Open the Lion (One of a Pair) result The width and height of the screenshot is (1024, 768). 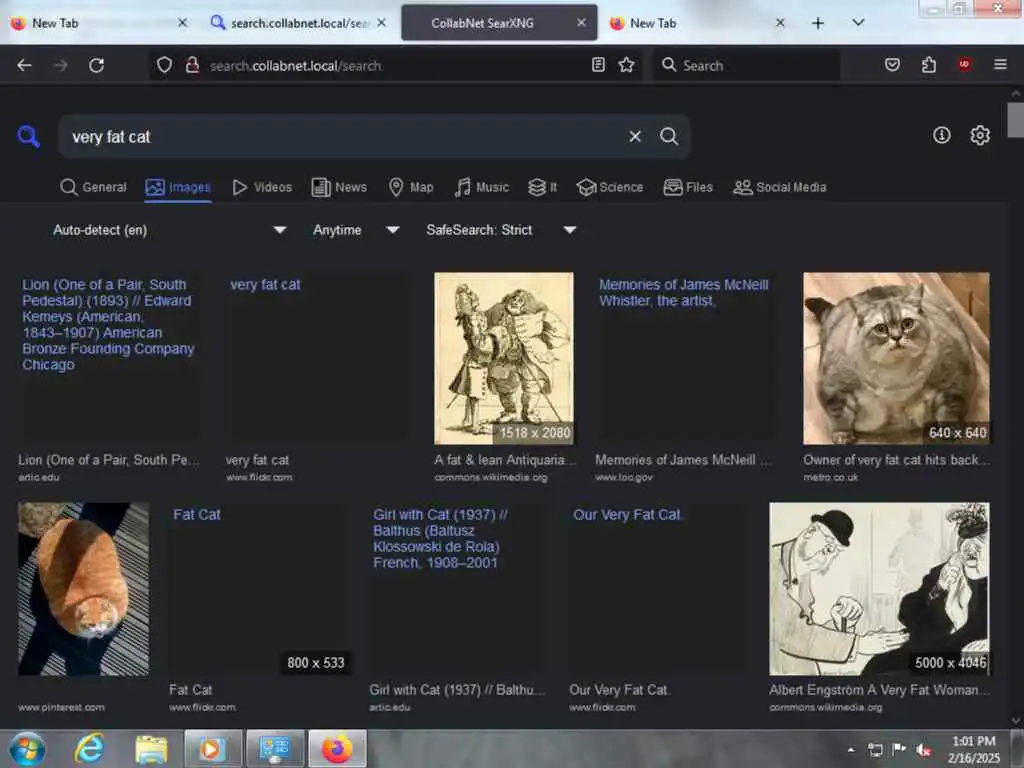click(108, 358)
